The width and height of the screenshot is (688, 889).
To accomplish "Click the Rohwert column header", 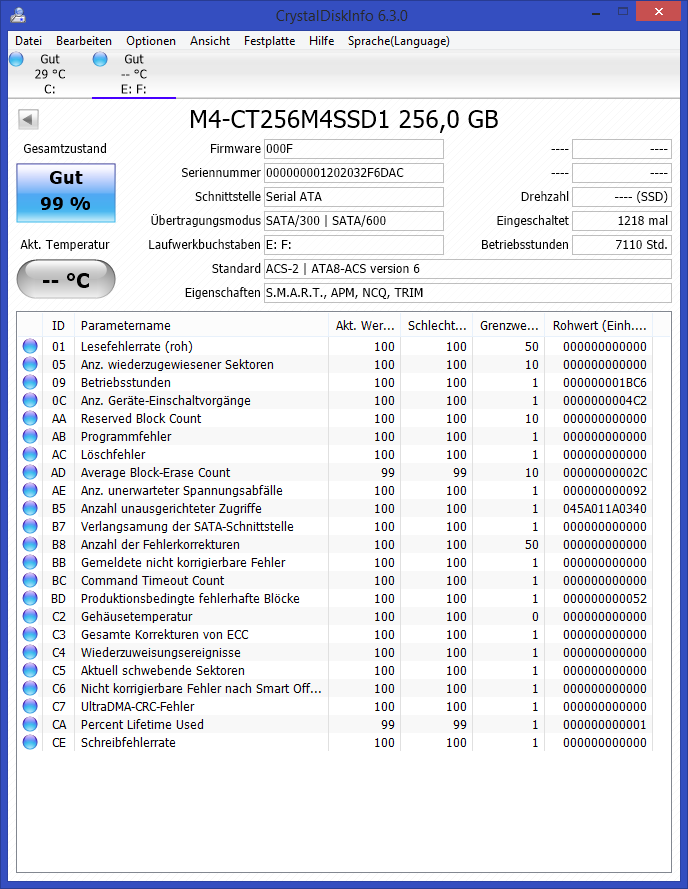I will pos(599,325).
